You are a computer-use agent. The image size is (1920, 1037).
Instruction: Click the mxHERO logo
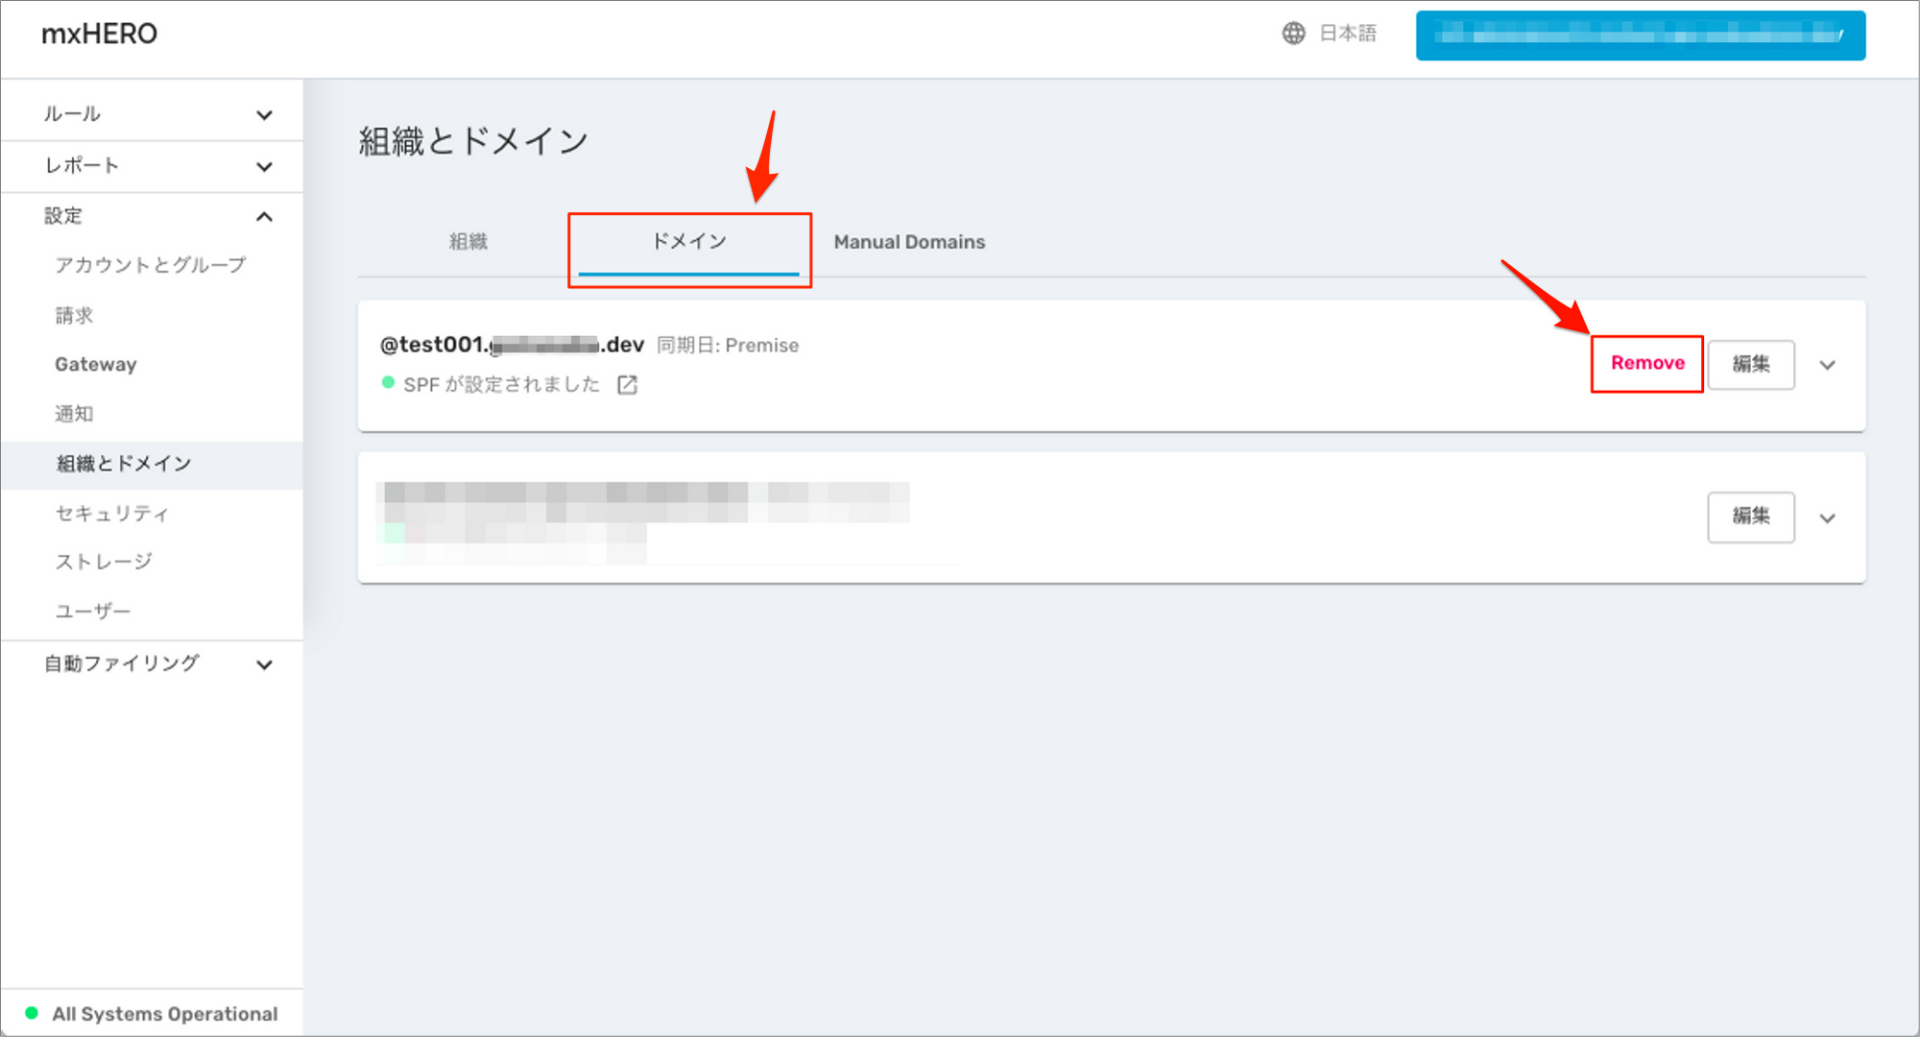98,33
